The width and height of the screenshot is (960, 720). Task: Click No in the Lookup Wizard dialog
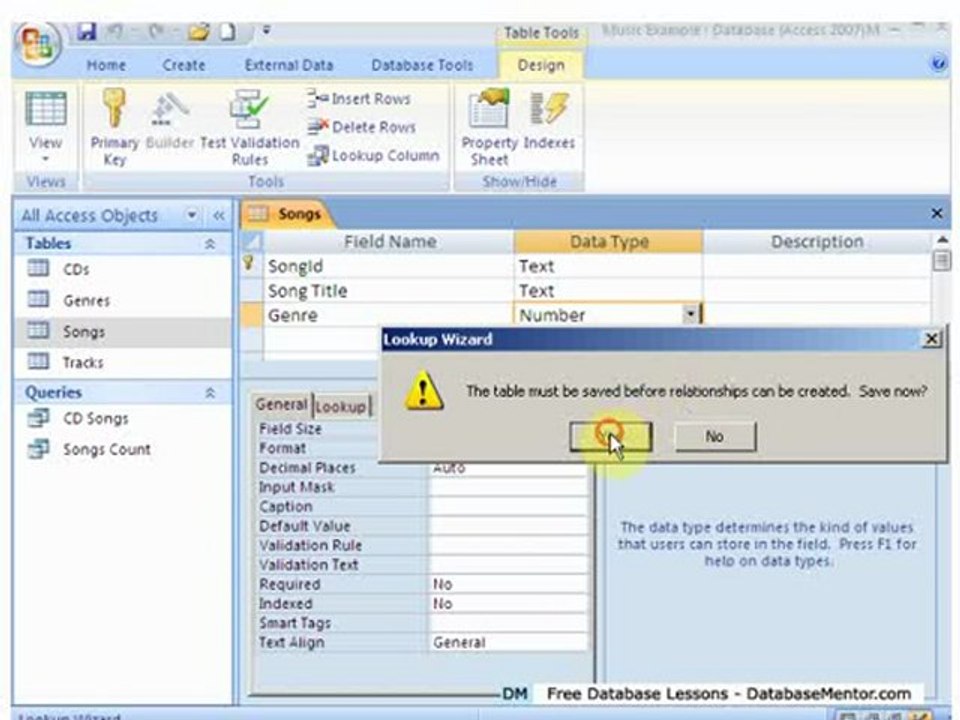point(714,437)
